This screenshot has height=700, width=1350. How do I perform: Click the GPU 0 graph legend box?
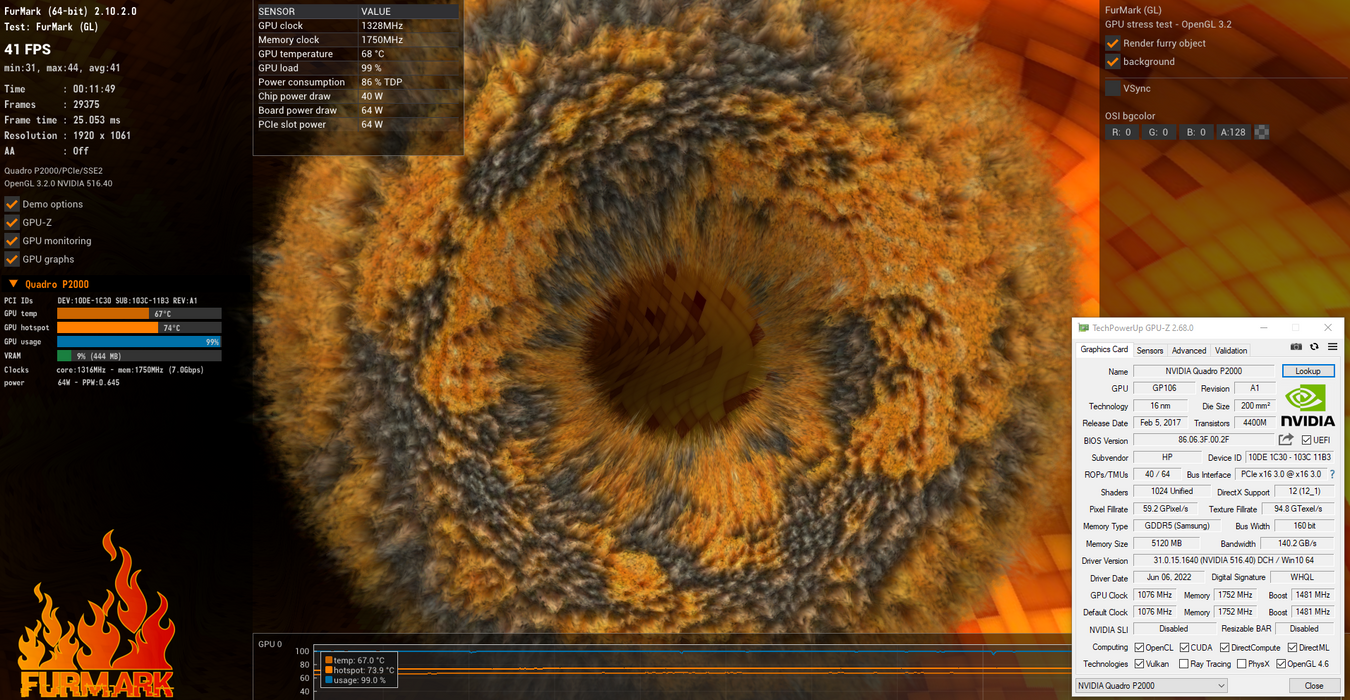pyautogui.click(x=359, y=670)
